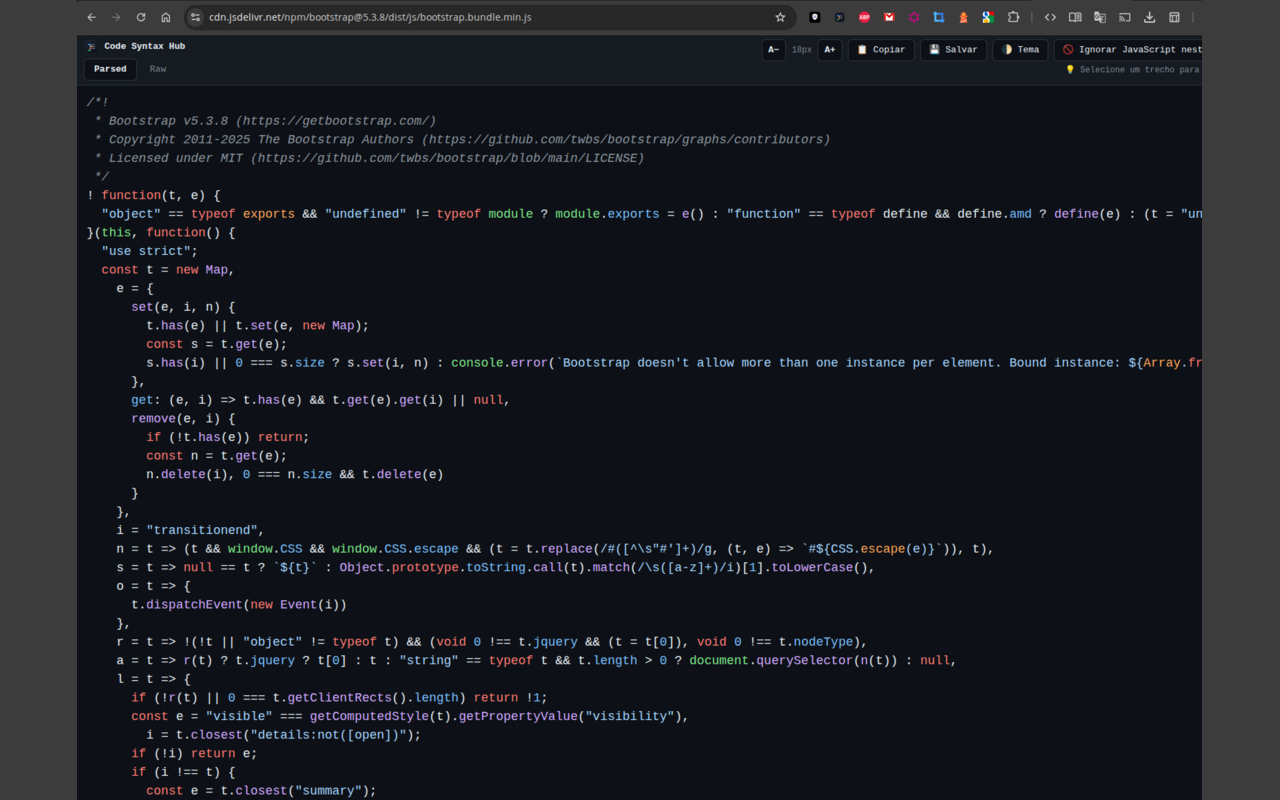Click the 'Selecione um trecho' hint text
This screenshot has width=1280, height=800.
1133,70
